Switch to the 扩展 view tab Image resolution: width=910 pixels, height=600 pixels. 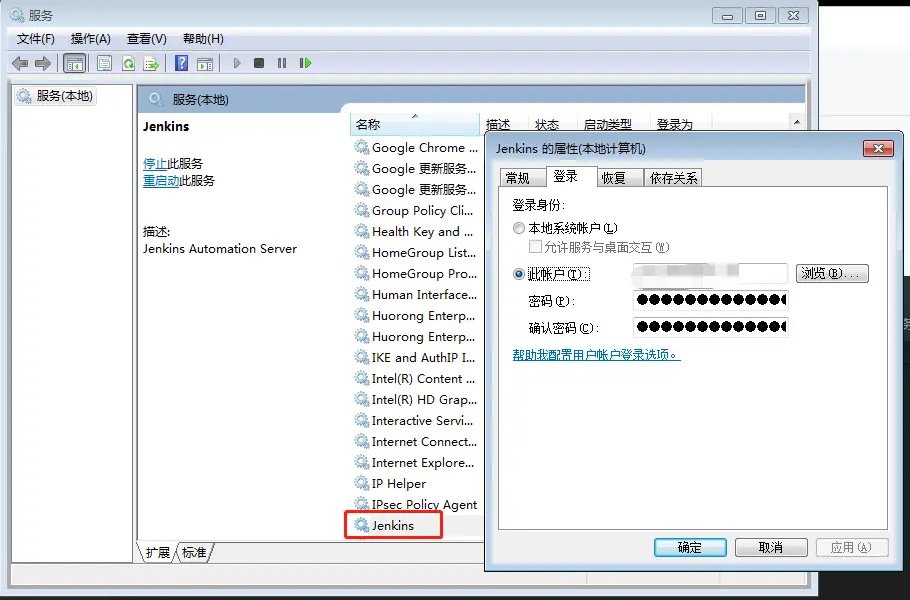[157, 552]
